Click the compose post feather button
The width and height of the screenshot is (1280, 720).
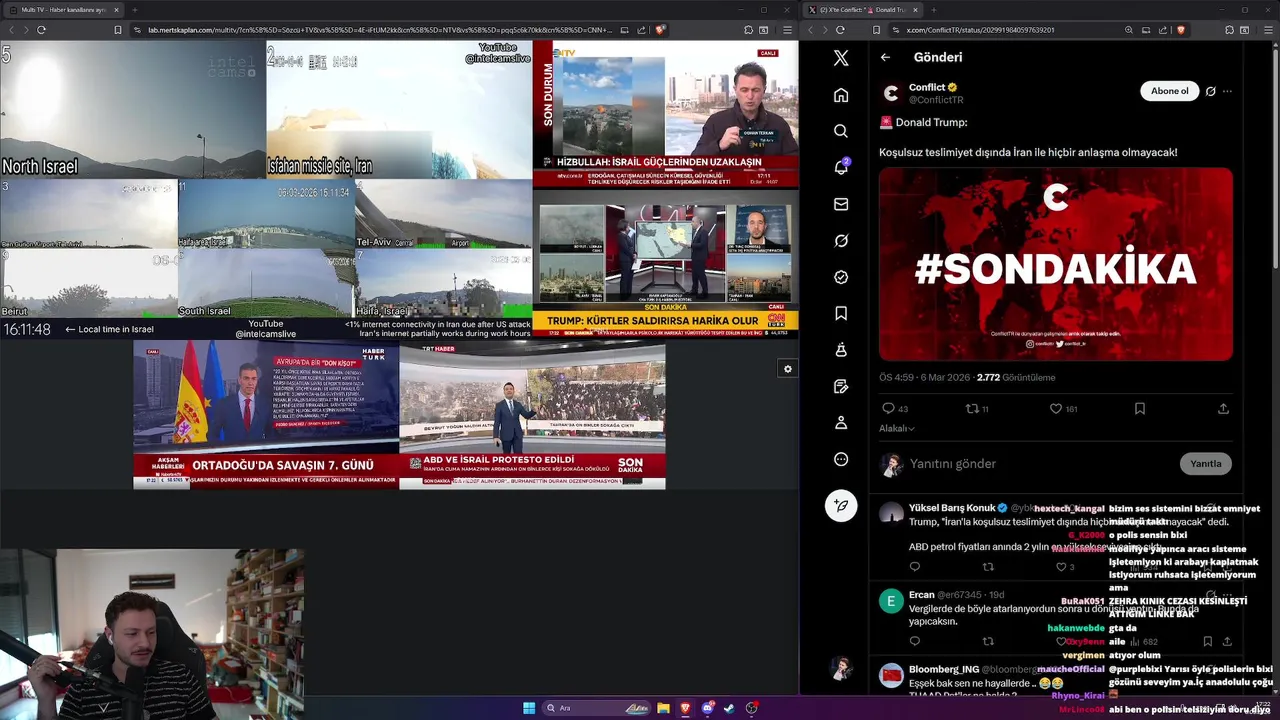click(x=841, y=506)
